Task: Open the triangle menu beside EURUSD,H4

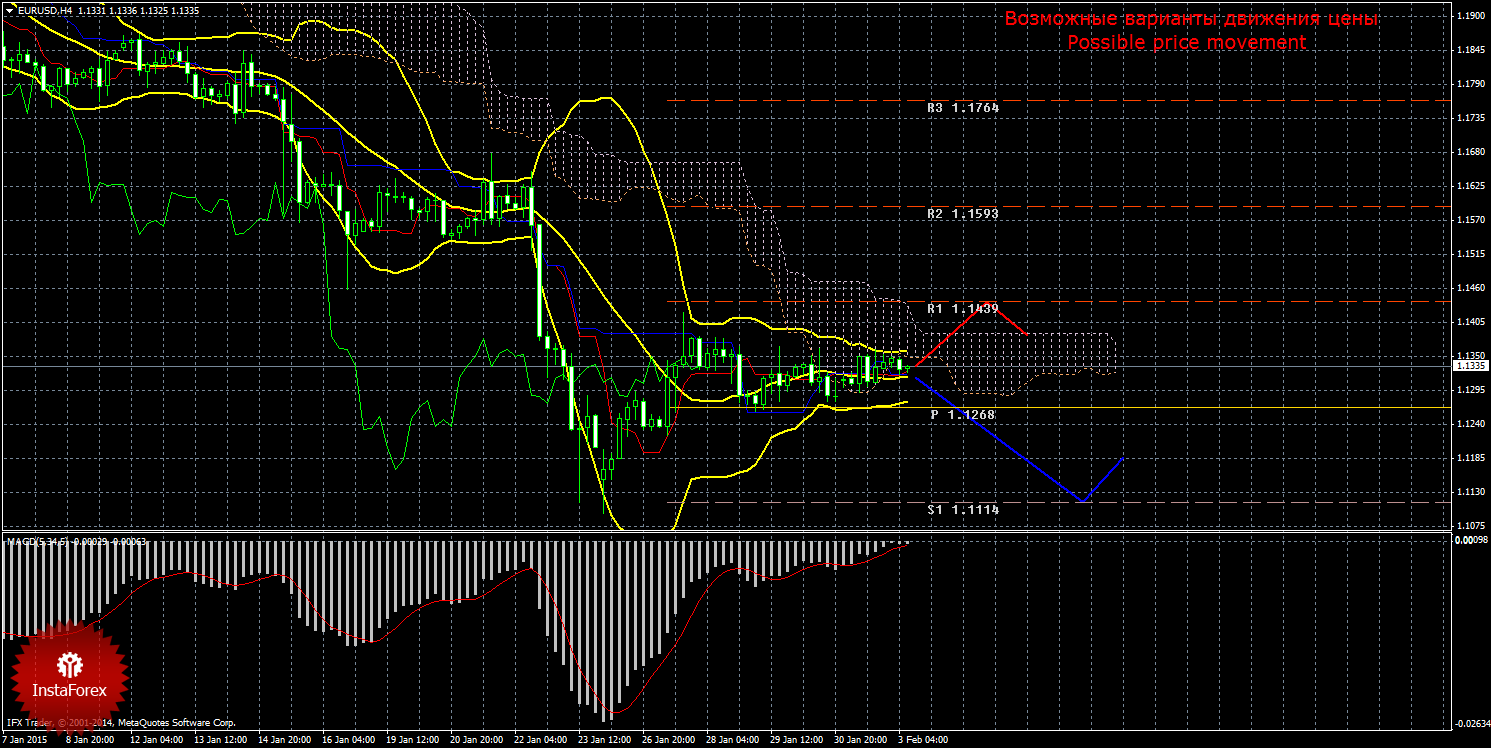Action: coord(9,9)
